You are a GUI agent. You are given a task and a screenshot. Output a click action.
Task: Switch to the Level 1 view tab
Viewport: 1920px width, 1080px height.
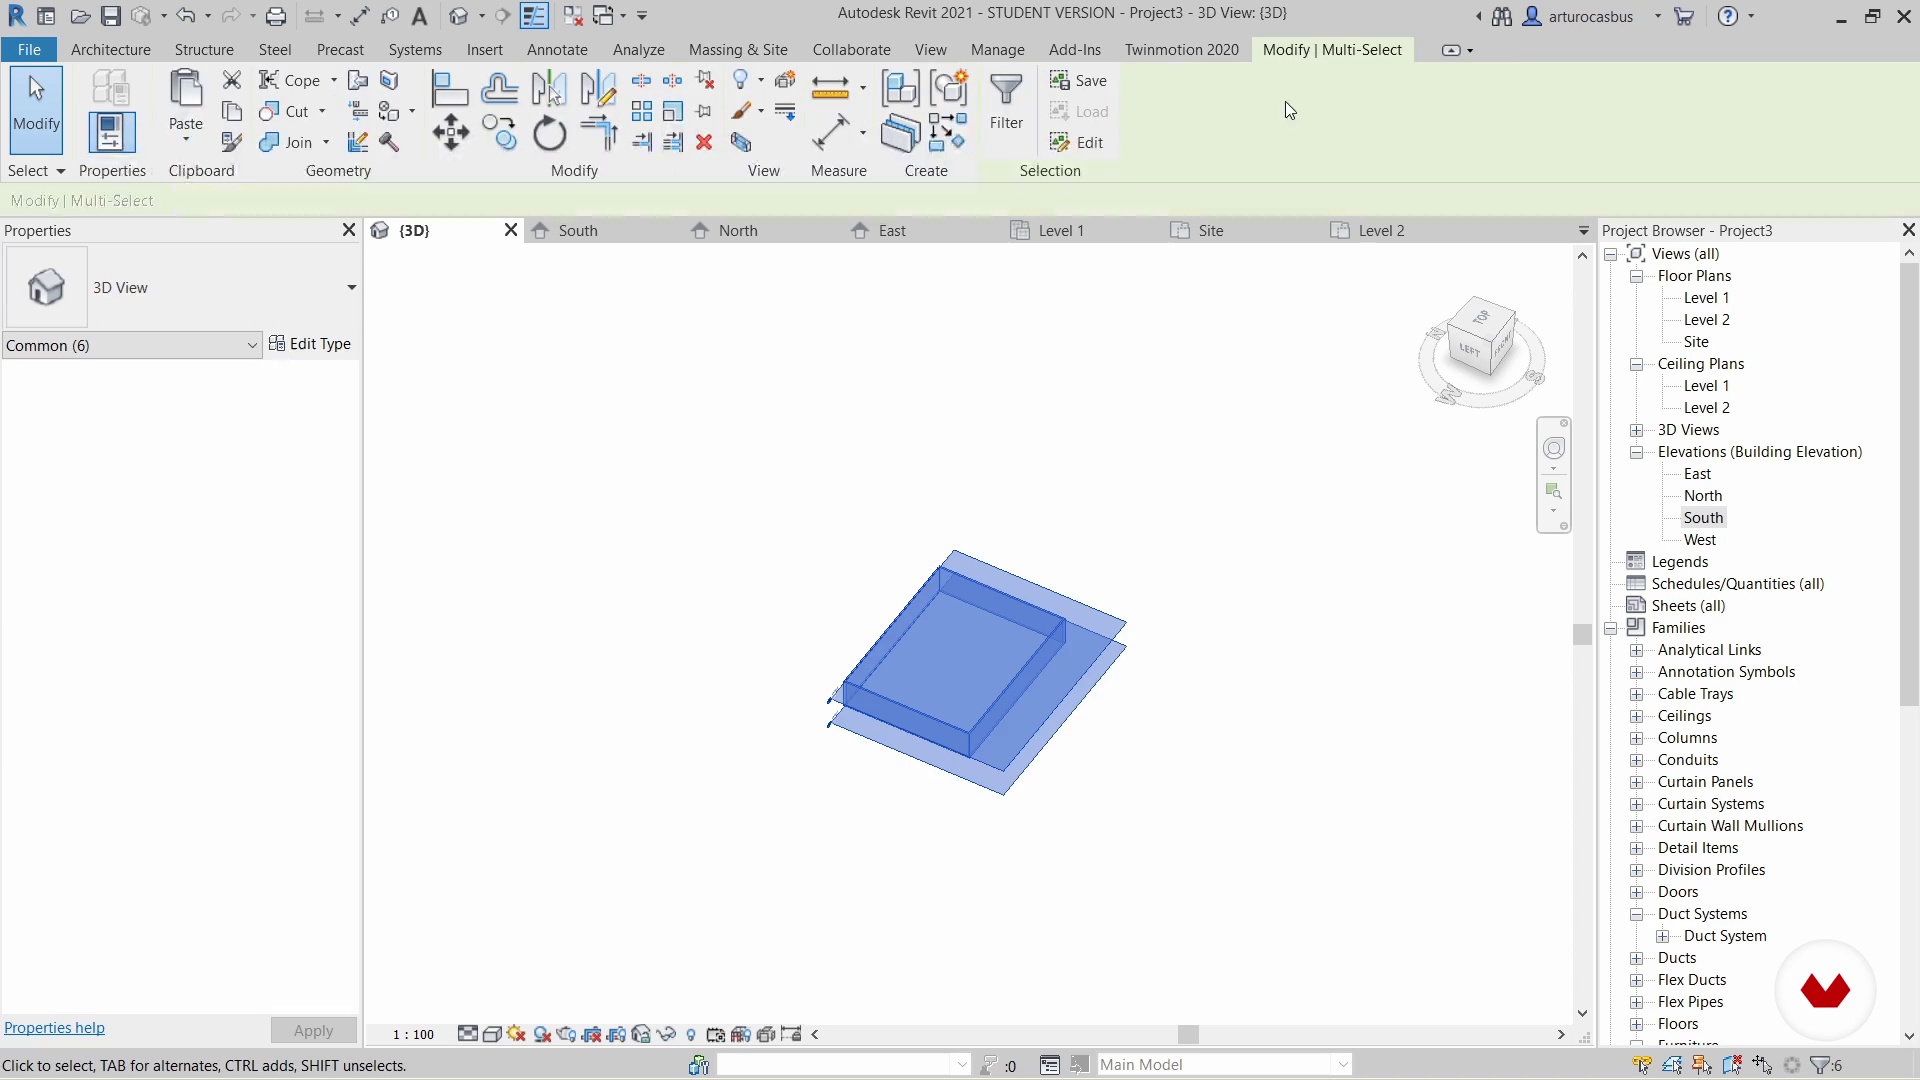coord(1061,231)
